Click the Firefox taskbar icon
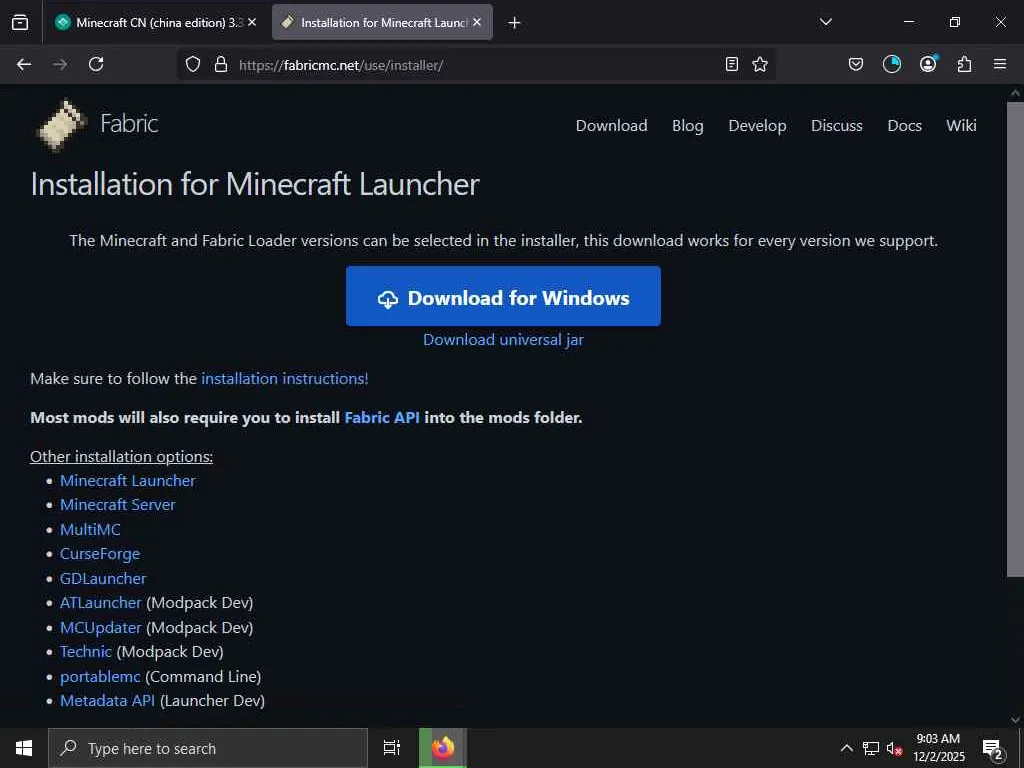Image resolution: width=1024 pixels, height=768 pixels. (x=443, y=748)
